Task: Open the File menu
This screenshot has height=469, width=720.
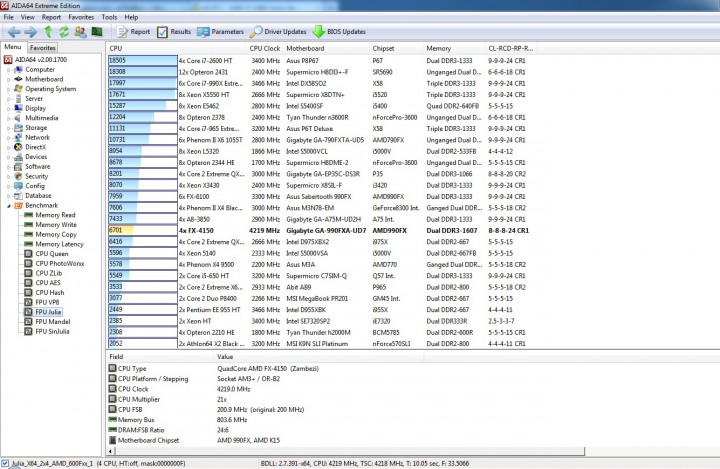Action: pos(9,17)
